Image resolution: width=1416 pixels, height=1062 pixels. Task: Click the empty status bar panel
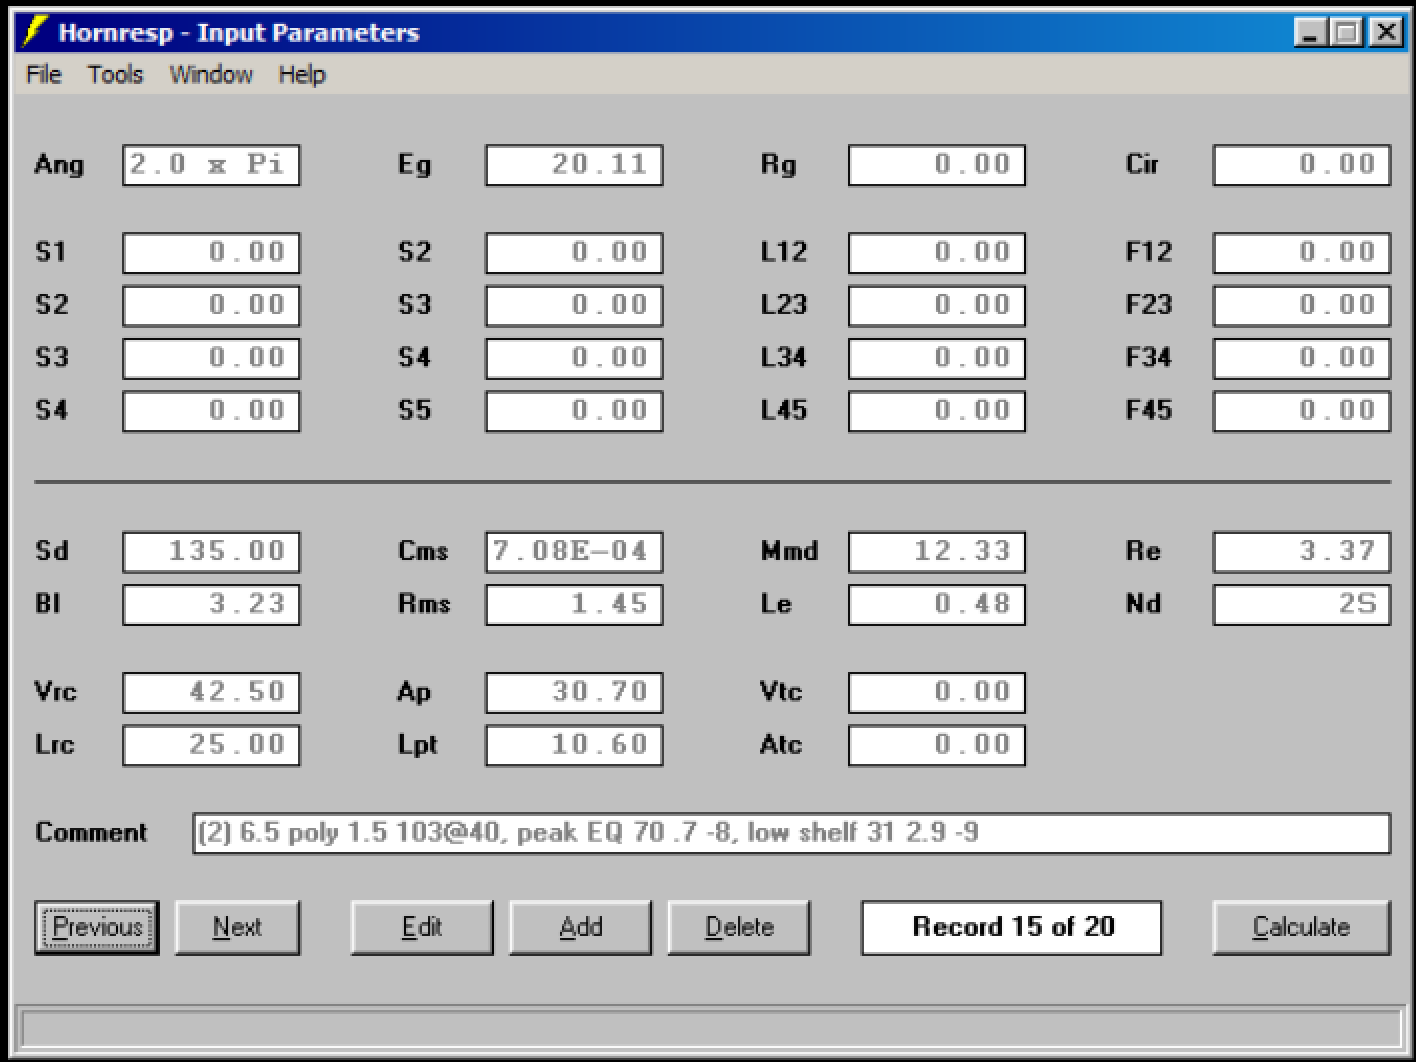point(711,1028)
